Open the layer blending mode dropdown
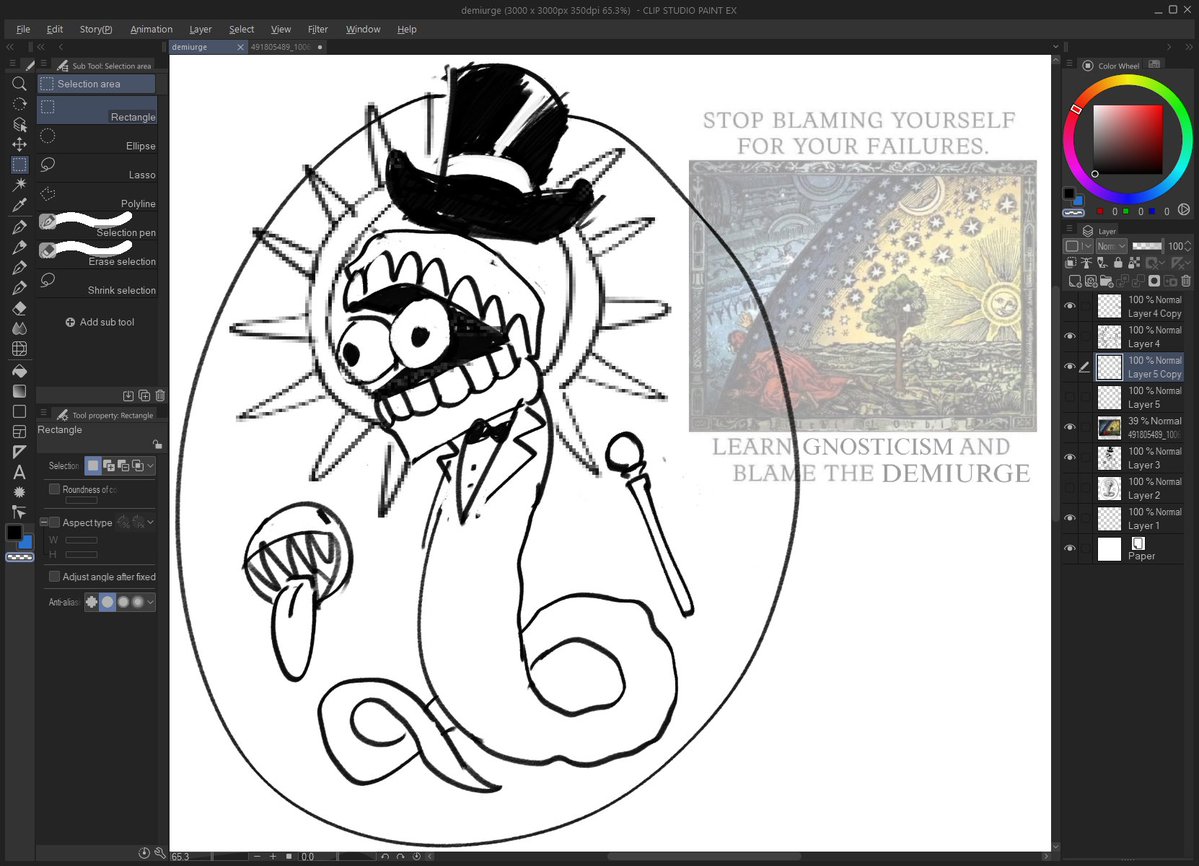The width and height of the screenshot is (1199, 866). (x=1111, y=246)
